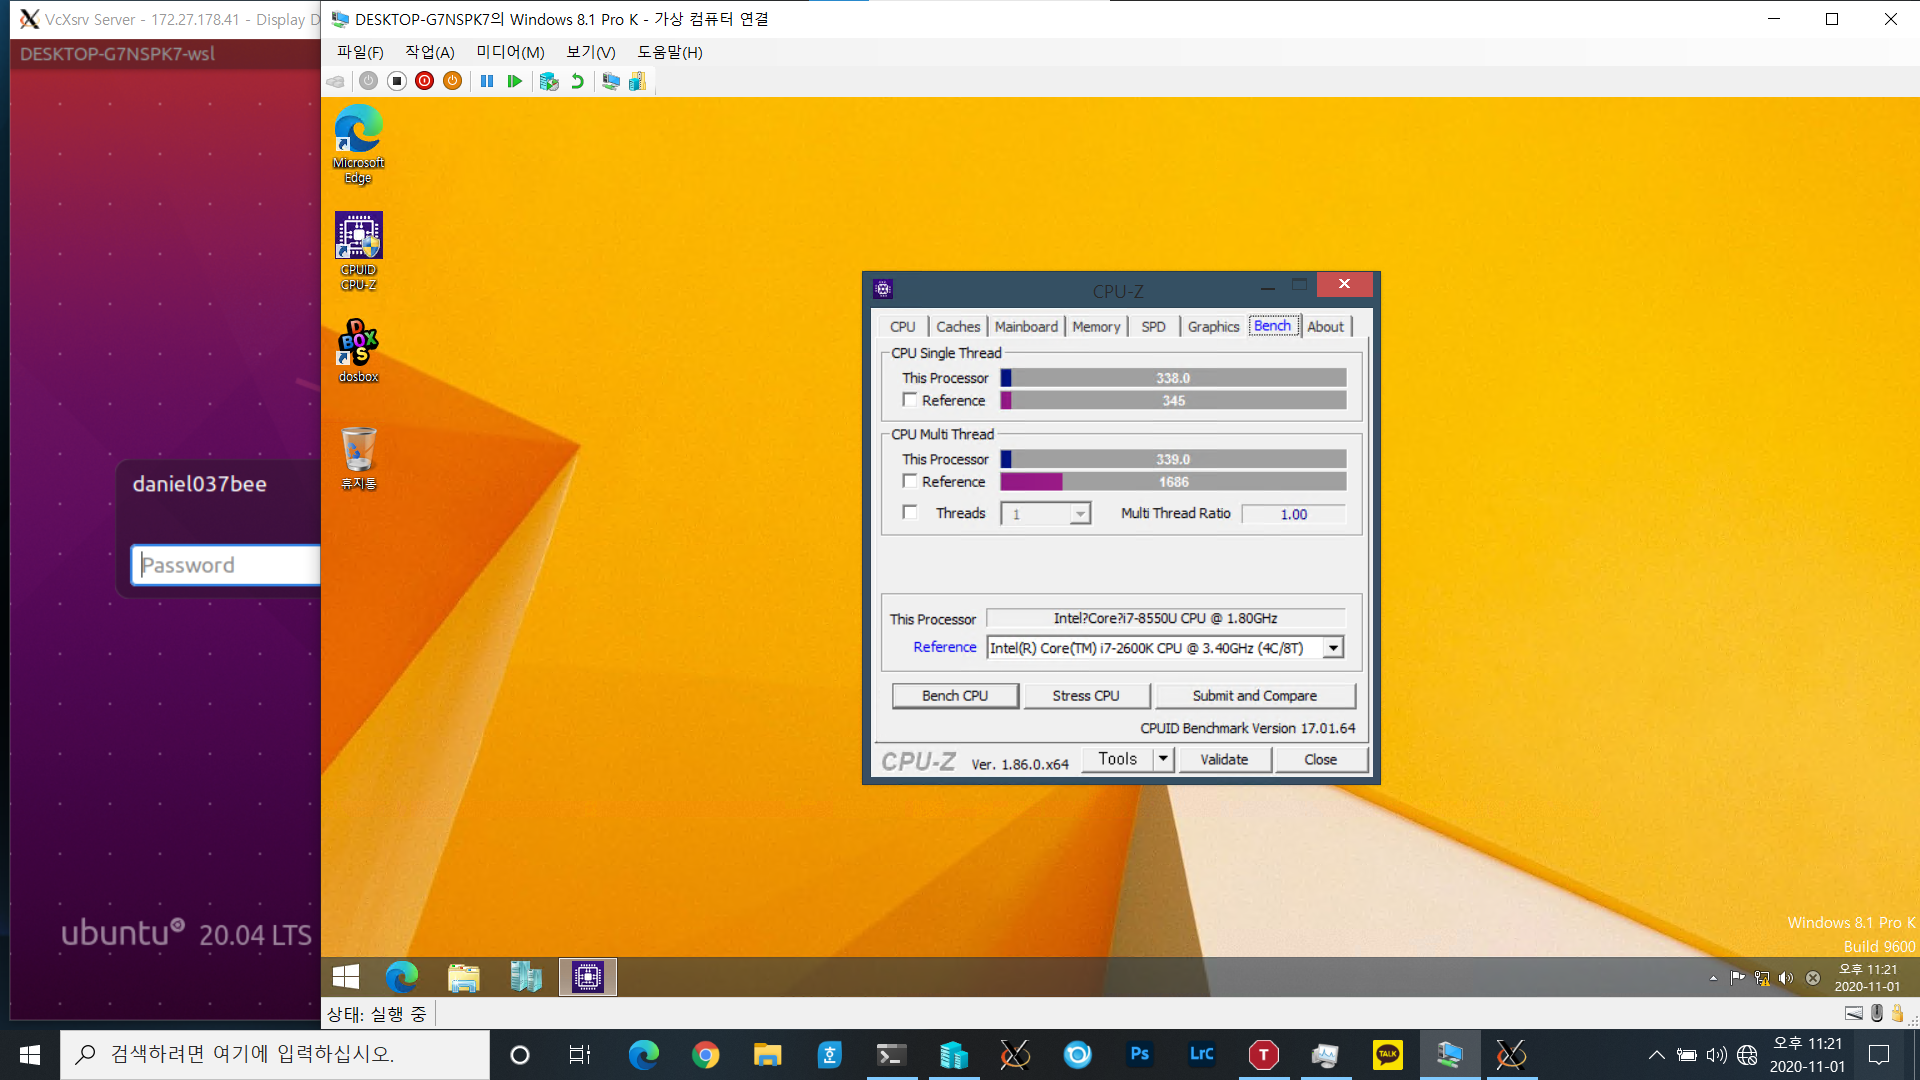Open the 보기(V) menu
1920x1080 pixels.
pyautogui.click(x=591, y=52)
